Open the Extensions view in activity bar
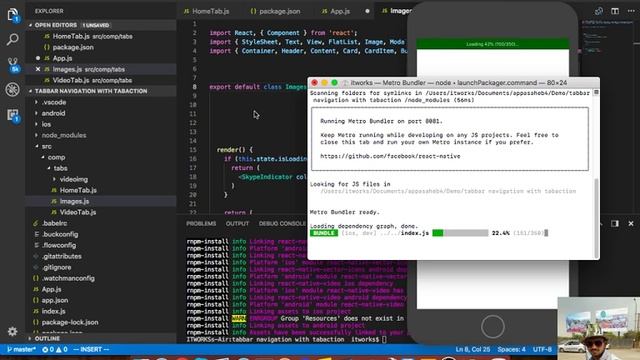The width and height of the screenshot is (640, 360). [13, 116]
